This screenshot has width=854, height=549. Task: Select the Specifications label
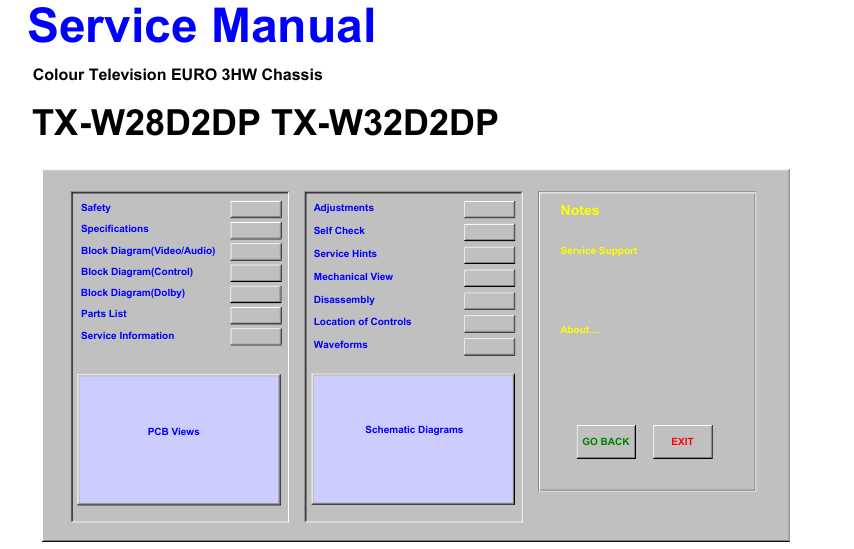114,229
